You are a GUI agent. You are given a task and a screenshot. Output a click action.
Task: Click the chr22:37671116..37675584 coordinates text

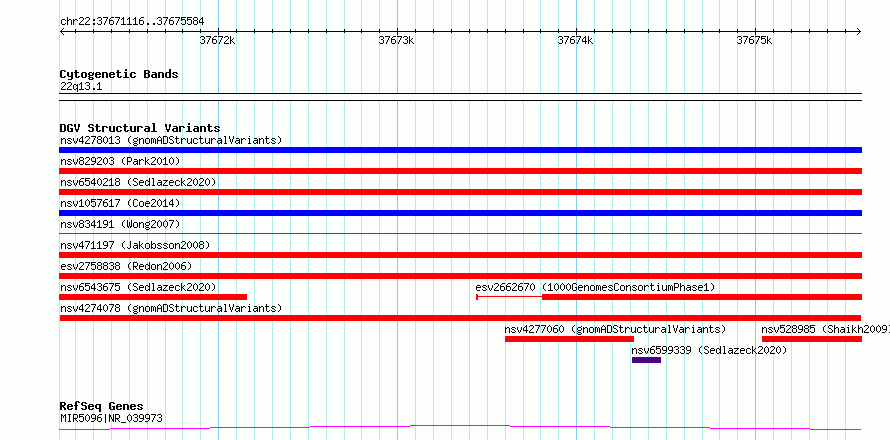(x=132, y=22)
